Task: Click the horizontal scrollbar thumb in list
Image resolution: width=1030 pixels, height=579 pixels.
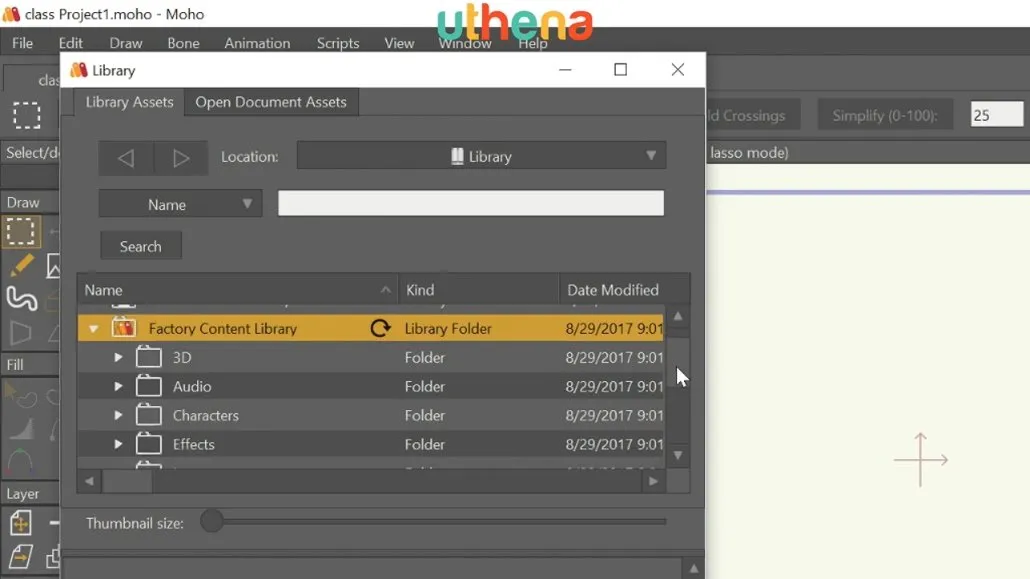Action: (127, 481)
